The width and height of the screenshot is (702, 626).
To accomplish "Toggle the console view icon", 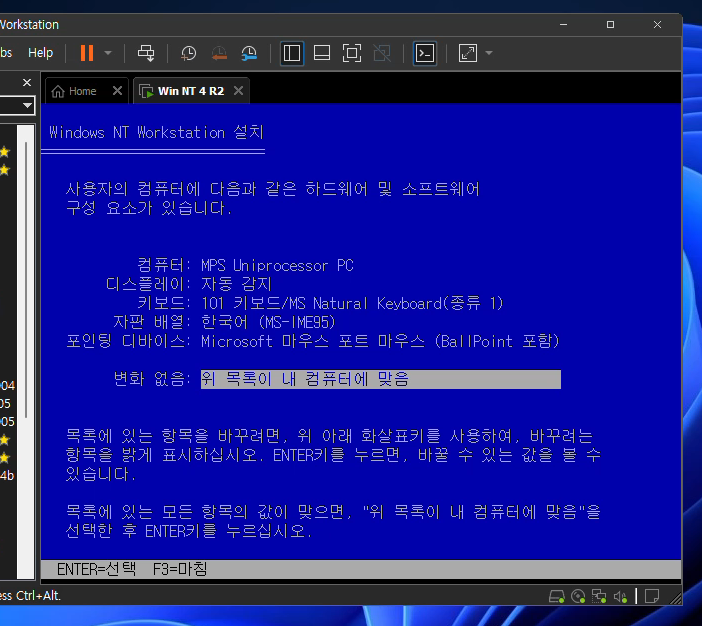I will tap(424, 53).
